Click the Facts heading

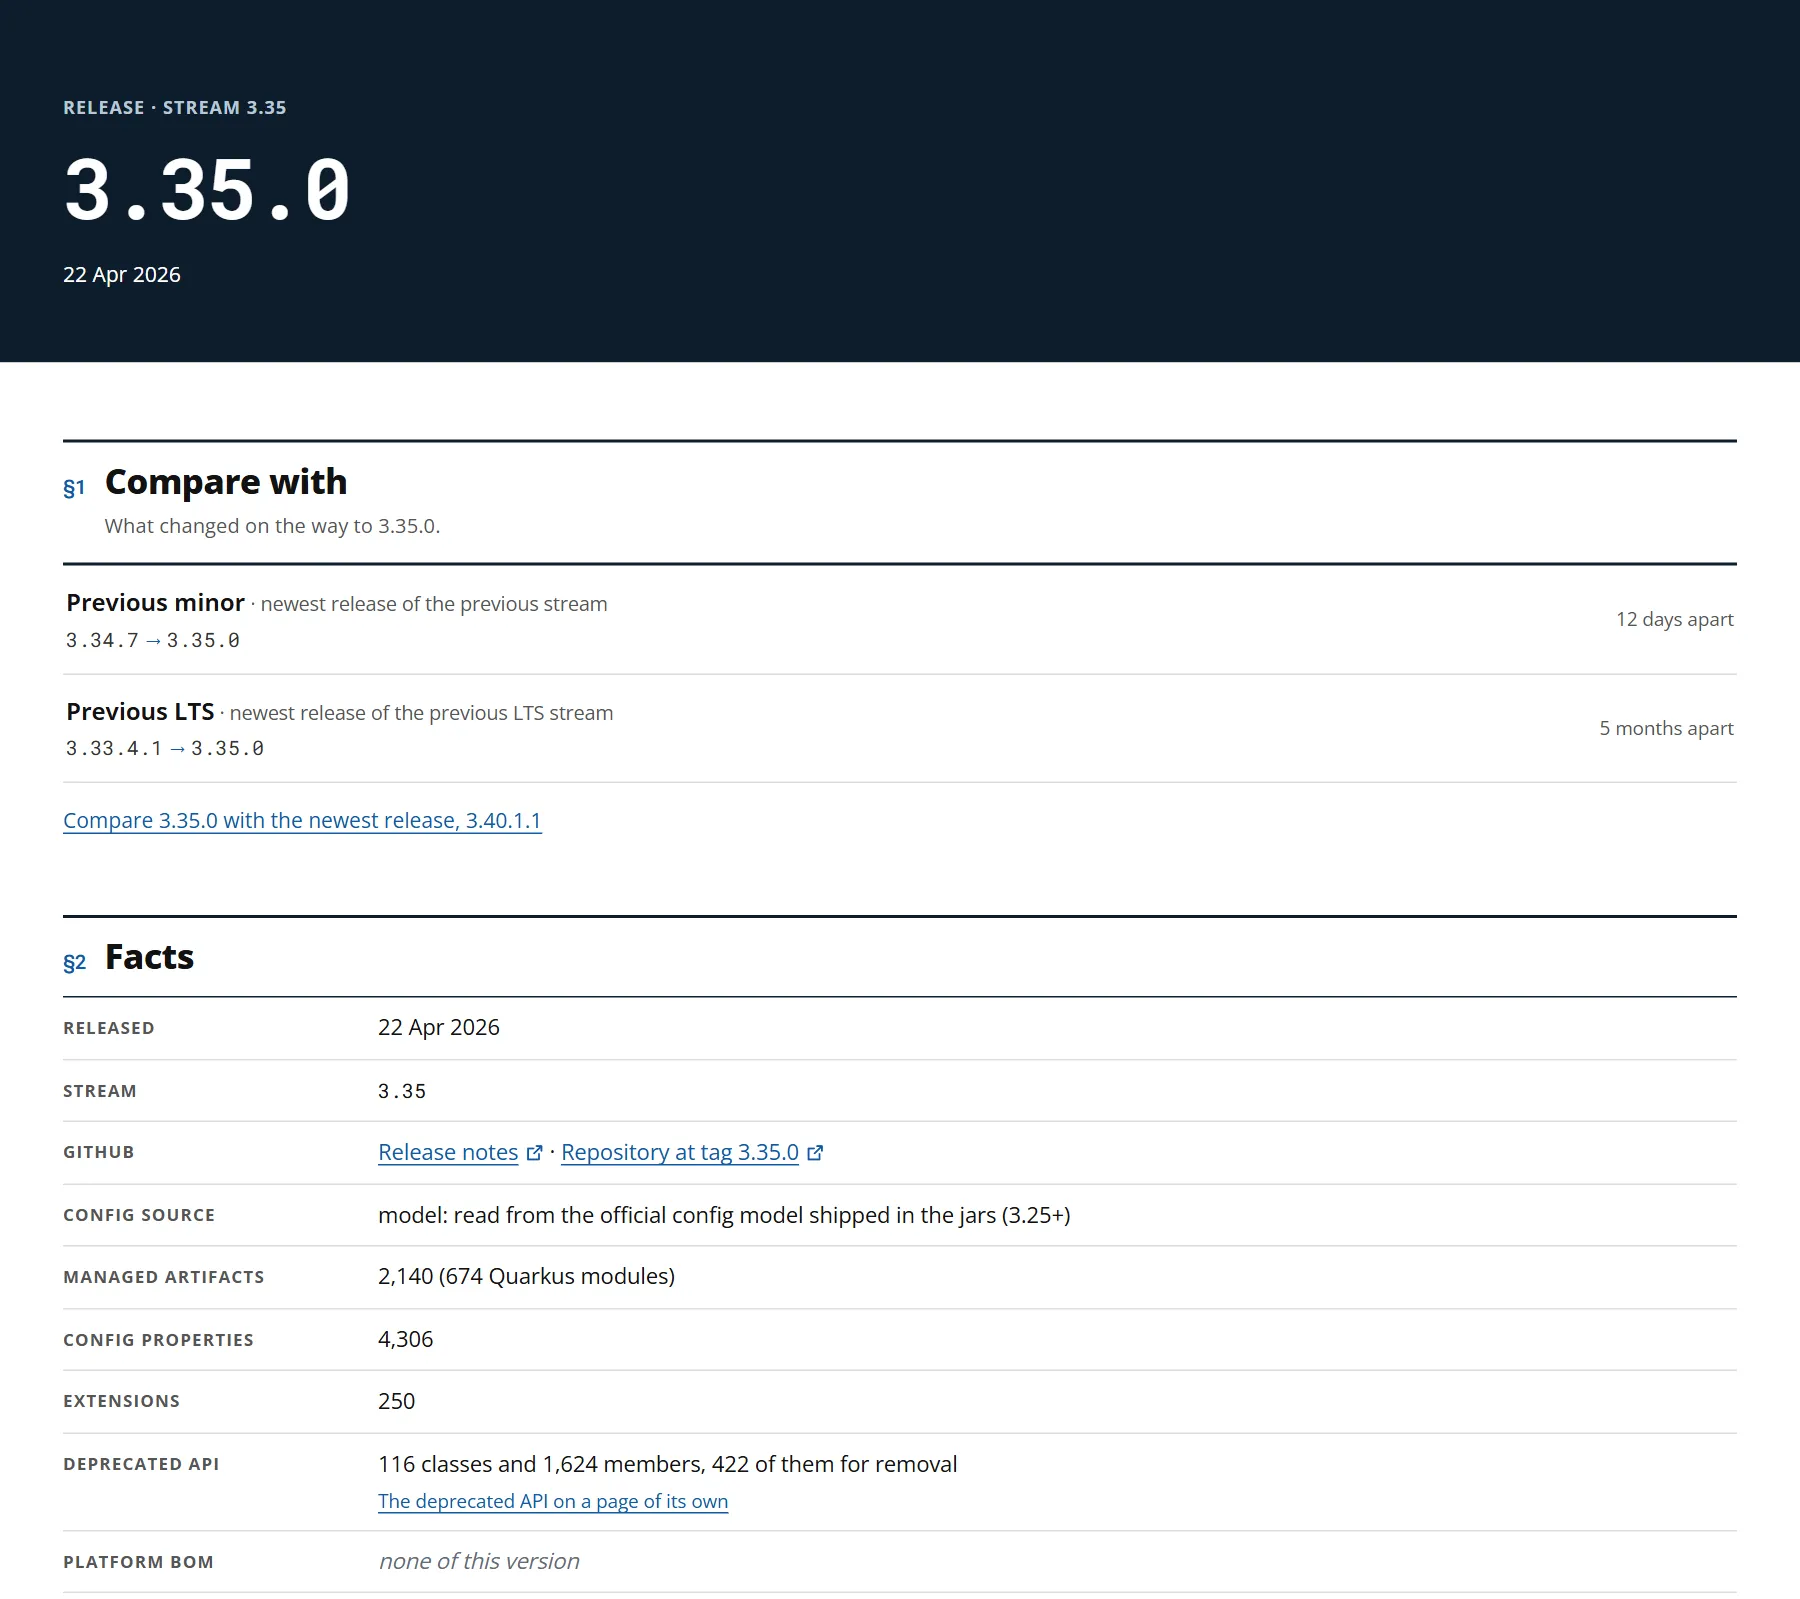[x=149, y=957]
